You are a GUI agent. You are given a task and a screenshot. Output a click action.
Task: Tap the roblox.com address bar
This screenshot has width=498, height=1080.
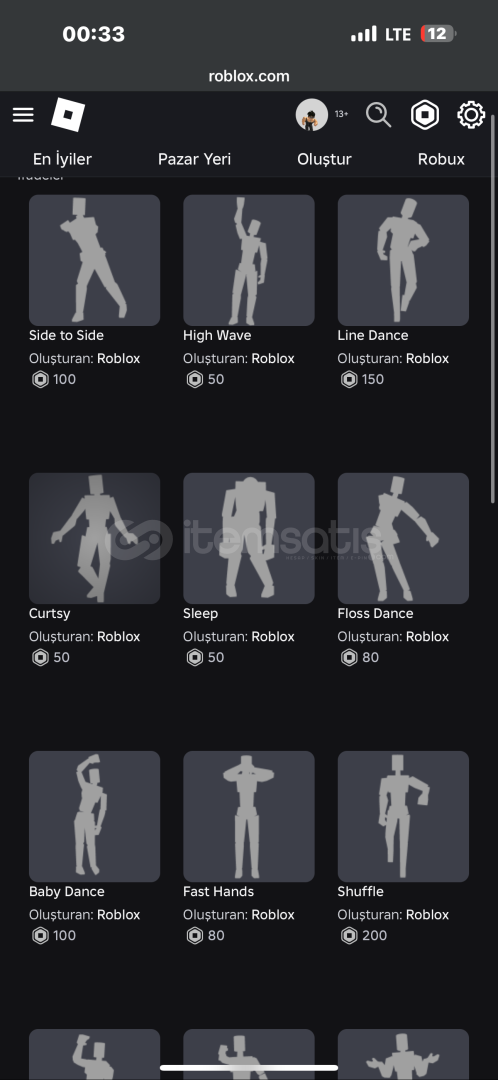click(249, 76)
